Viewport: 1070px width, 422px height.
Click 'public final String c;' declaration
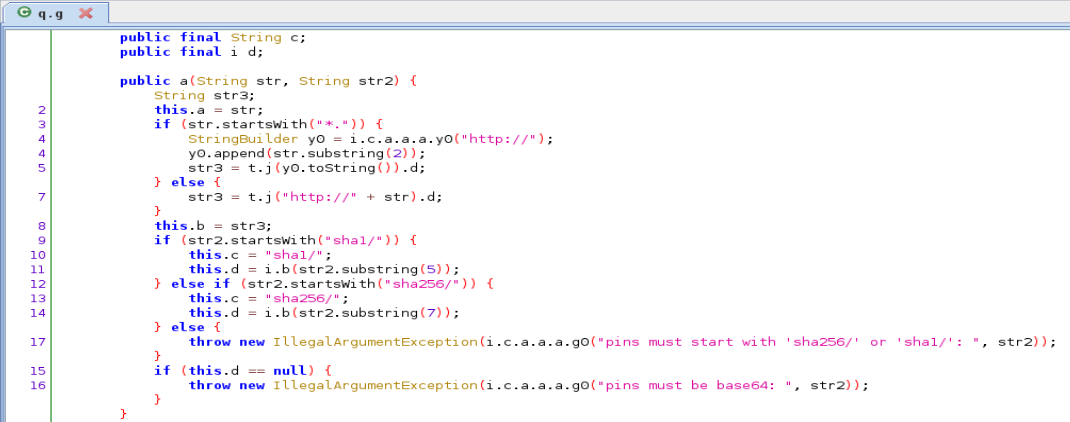point(213,38)
